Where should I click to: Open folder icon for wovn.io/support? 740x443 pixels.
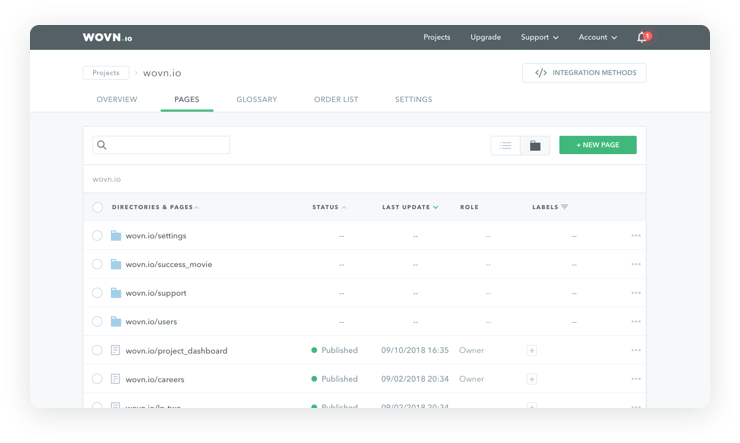click(x=116, y=293)
